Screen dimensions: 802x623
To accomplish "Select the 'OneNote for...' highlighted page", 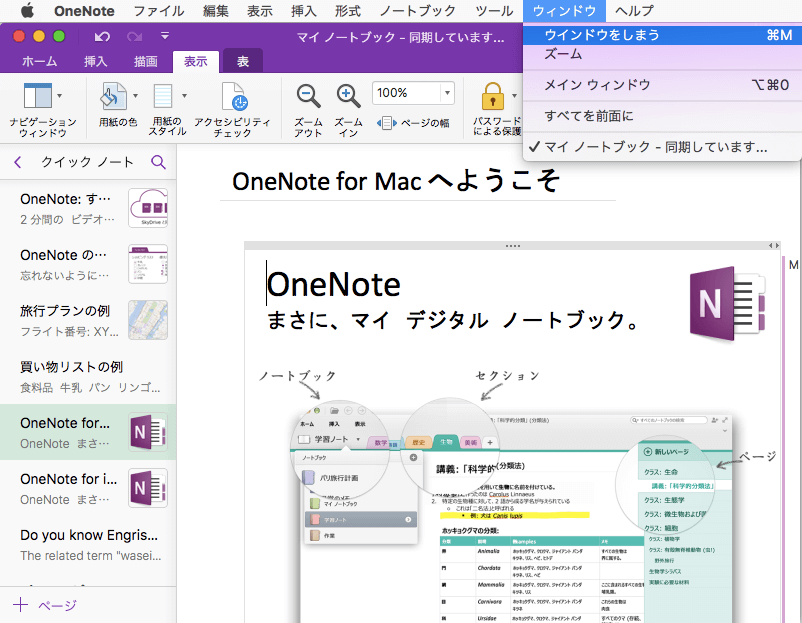I will [88, 432].
